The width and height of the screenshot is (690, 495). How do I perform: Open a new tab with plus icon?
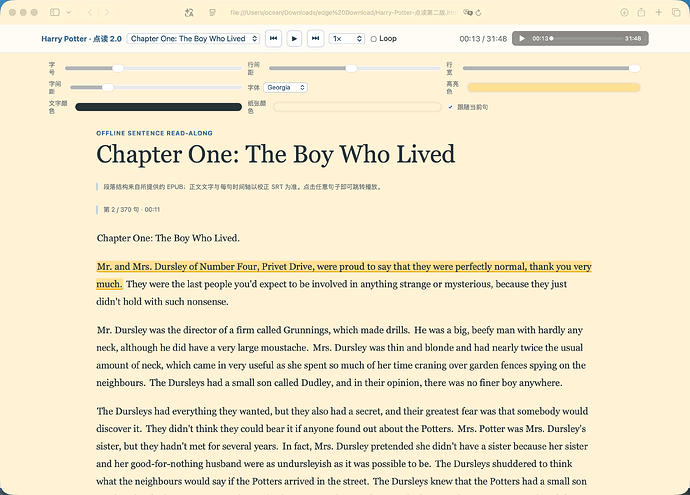tap(659, 12)
